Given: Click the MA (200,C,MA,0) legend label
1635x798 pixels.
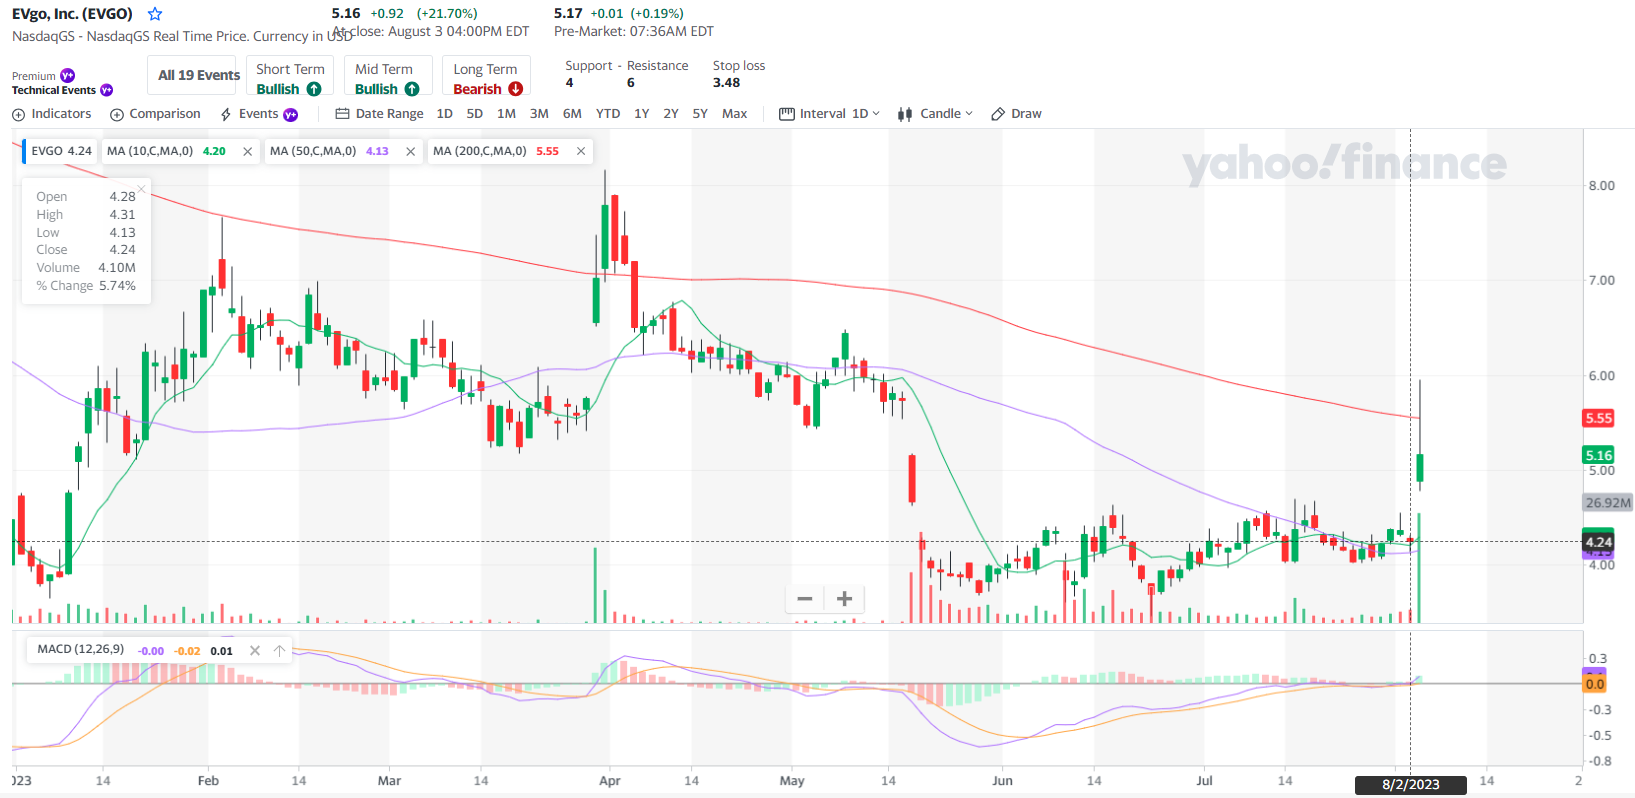Looking at the screenshot, I should pyautogui.click(x=480, y=151).
